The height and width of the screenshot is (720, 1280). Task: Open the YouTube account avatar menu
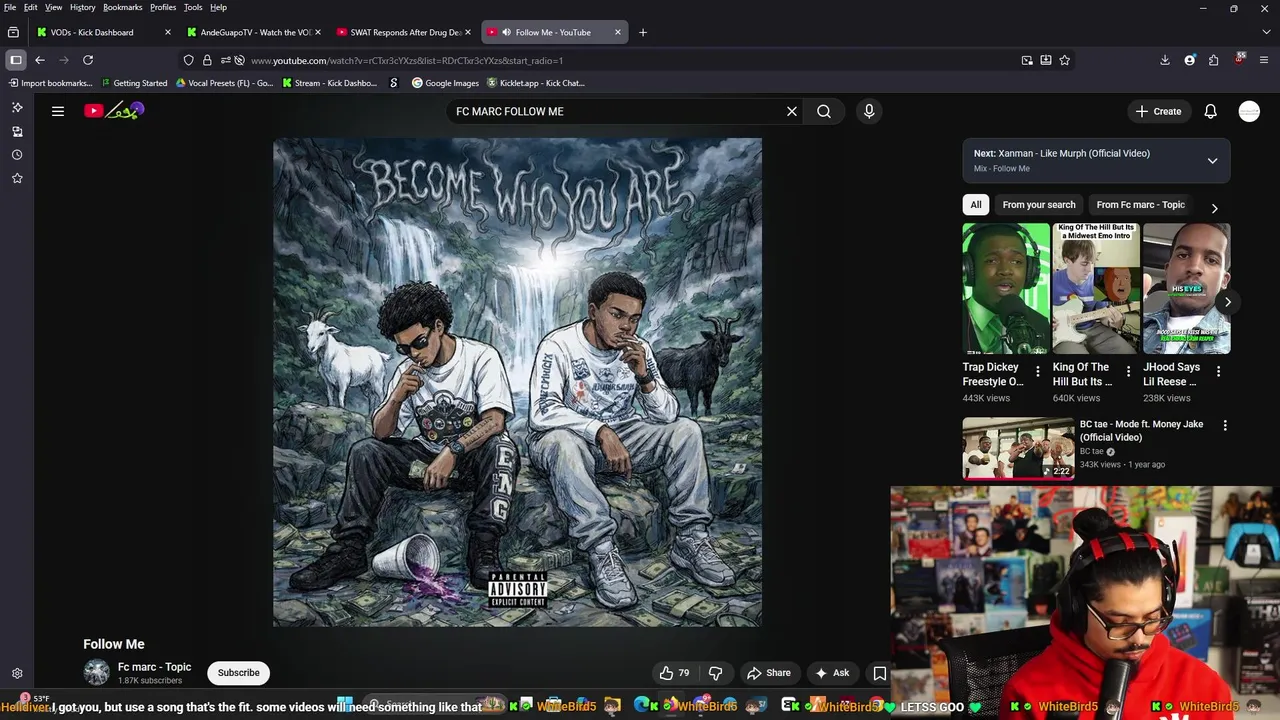coord(1249,111)
